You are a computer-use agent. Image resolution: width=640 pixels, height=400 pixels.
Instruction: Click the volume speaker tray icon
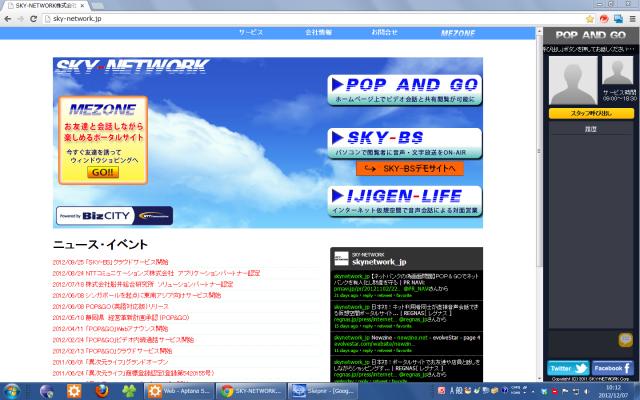pyautogui.click(x=586, y=391)
